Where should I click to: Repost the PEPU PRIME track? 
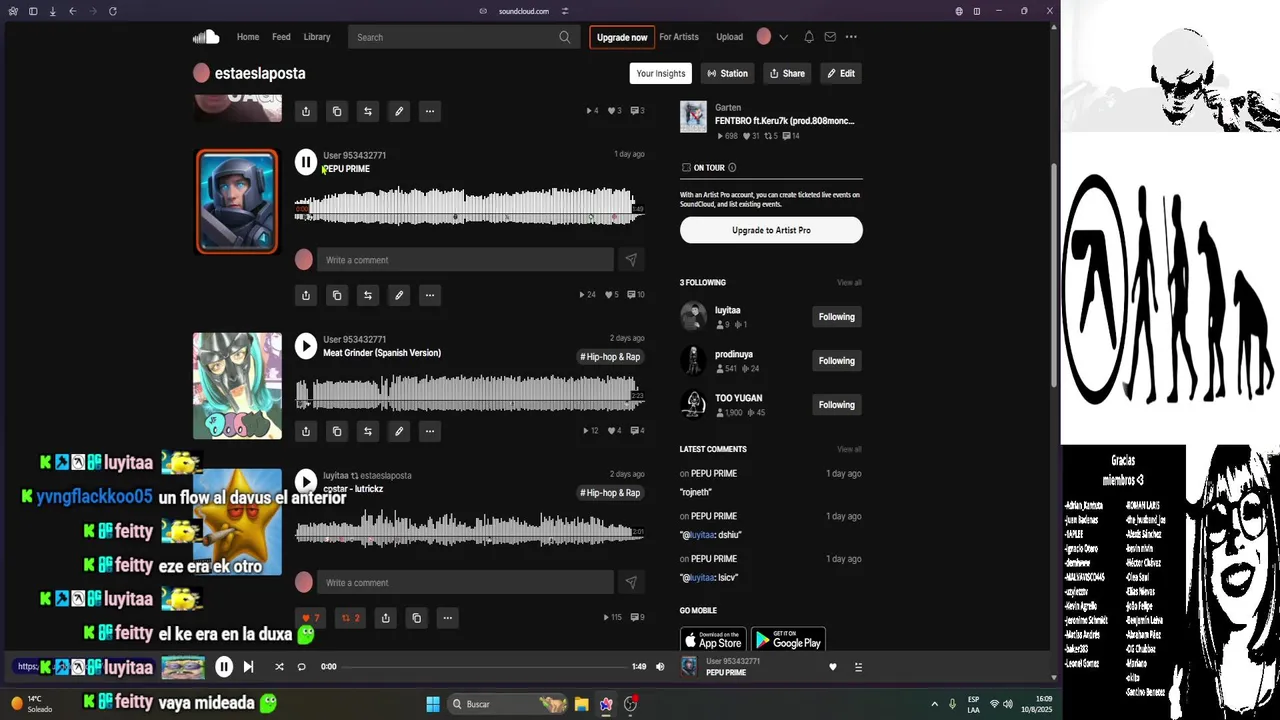(368, 295)
